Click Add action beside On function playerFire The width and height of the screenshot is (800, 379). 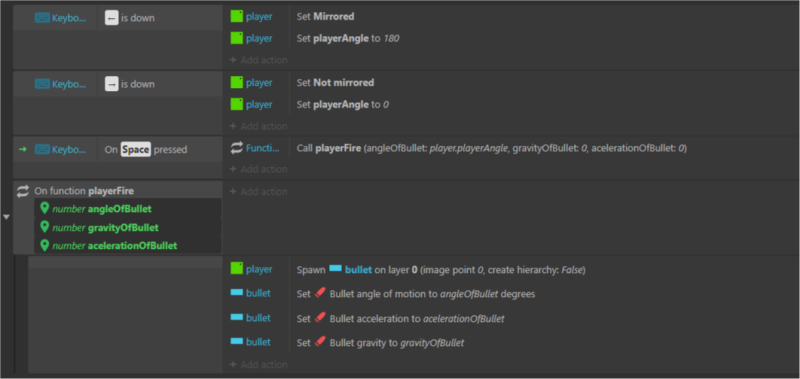259,192
